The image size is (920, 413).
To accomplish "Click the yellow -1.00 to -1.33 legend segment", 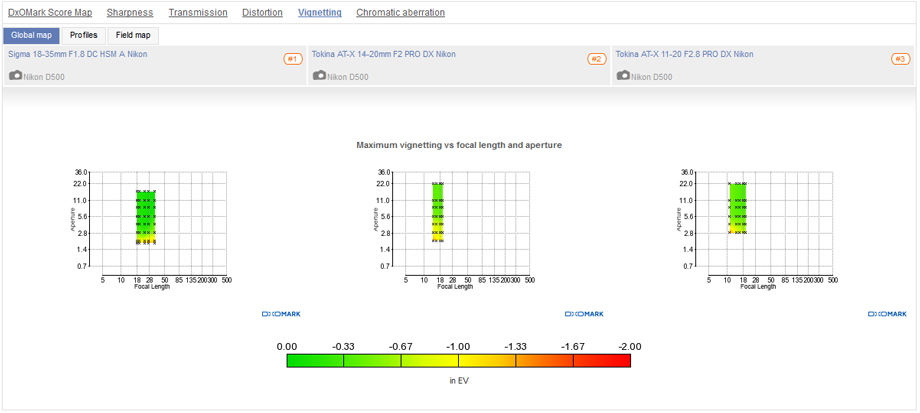I will tap(487, 360).
